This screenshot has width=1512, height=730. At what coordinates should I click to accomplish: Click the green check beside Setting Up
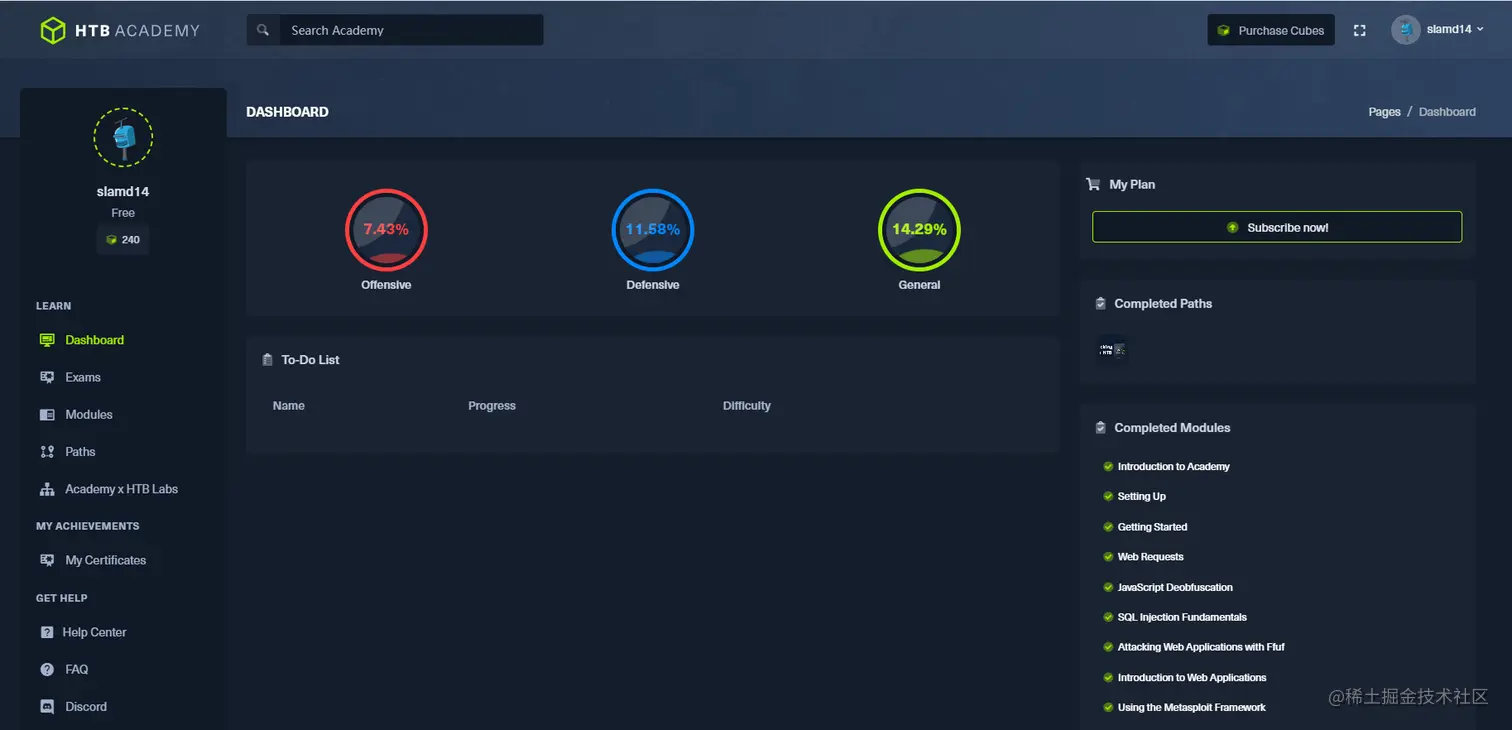point(1108,496)
